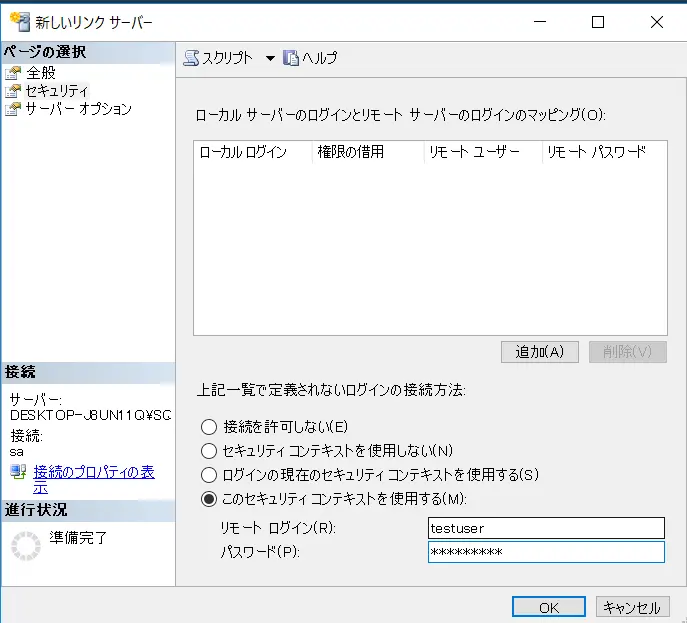Select セキュリティ コンテキストを使用しない radio button
687x623 pixels.
(209, 451)
